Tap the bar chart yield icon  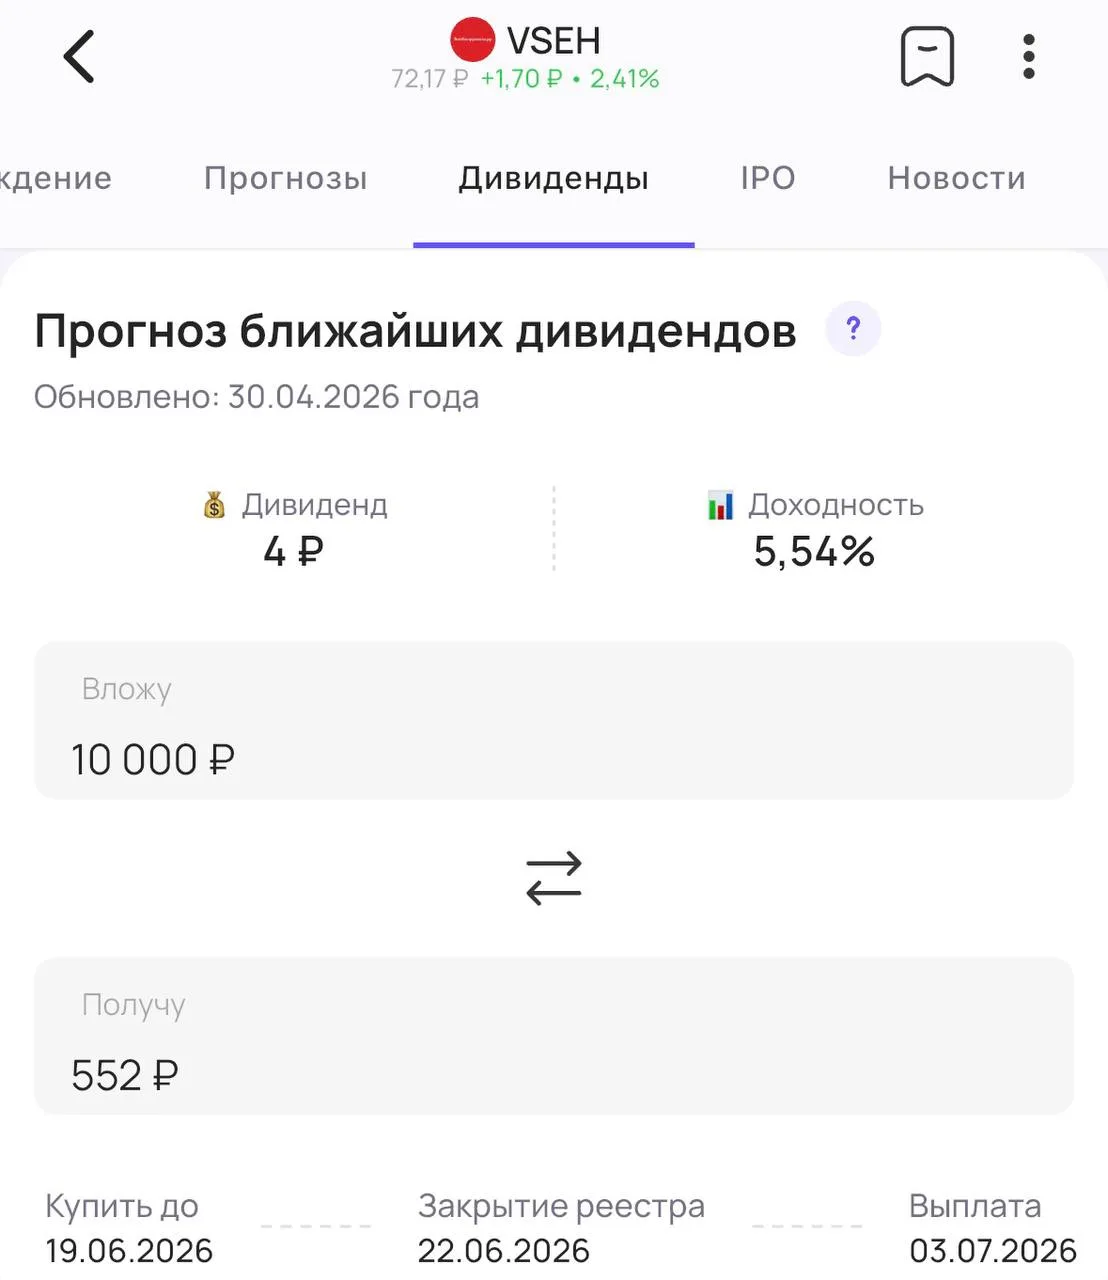click(720, 505)
